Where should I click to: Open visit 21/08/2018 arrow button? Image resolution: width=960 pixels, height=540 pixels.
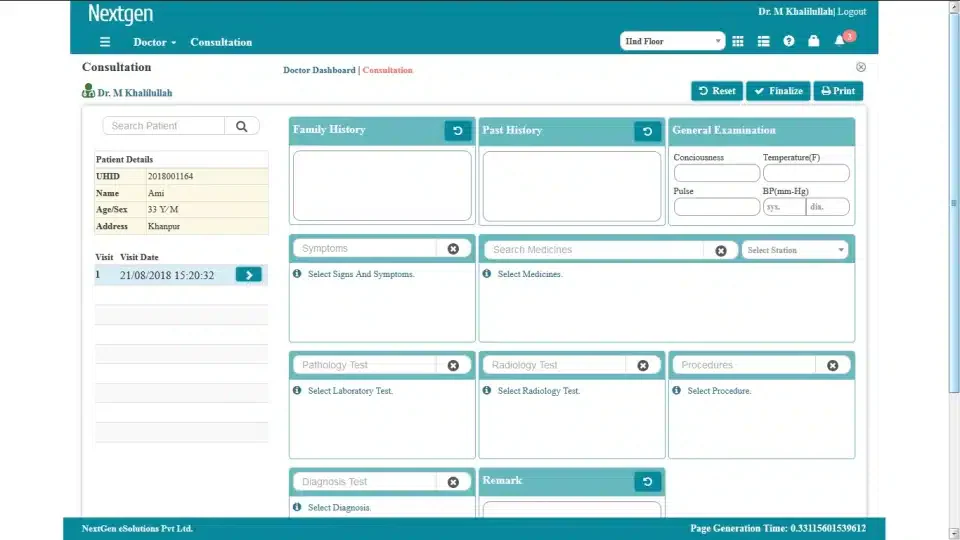249,275
